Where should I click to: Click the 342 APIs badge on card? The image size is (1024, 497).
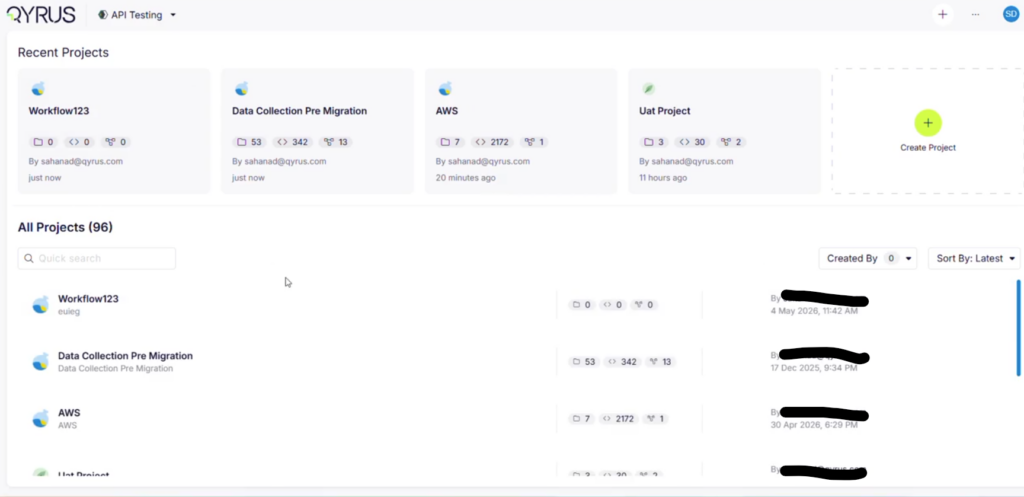[293, 142]
